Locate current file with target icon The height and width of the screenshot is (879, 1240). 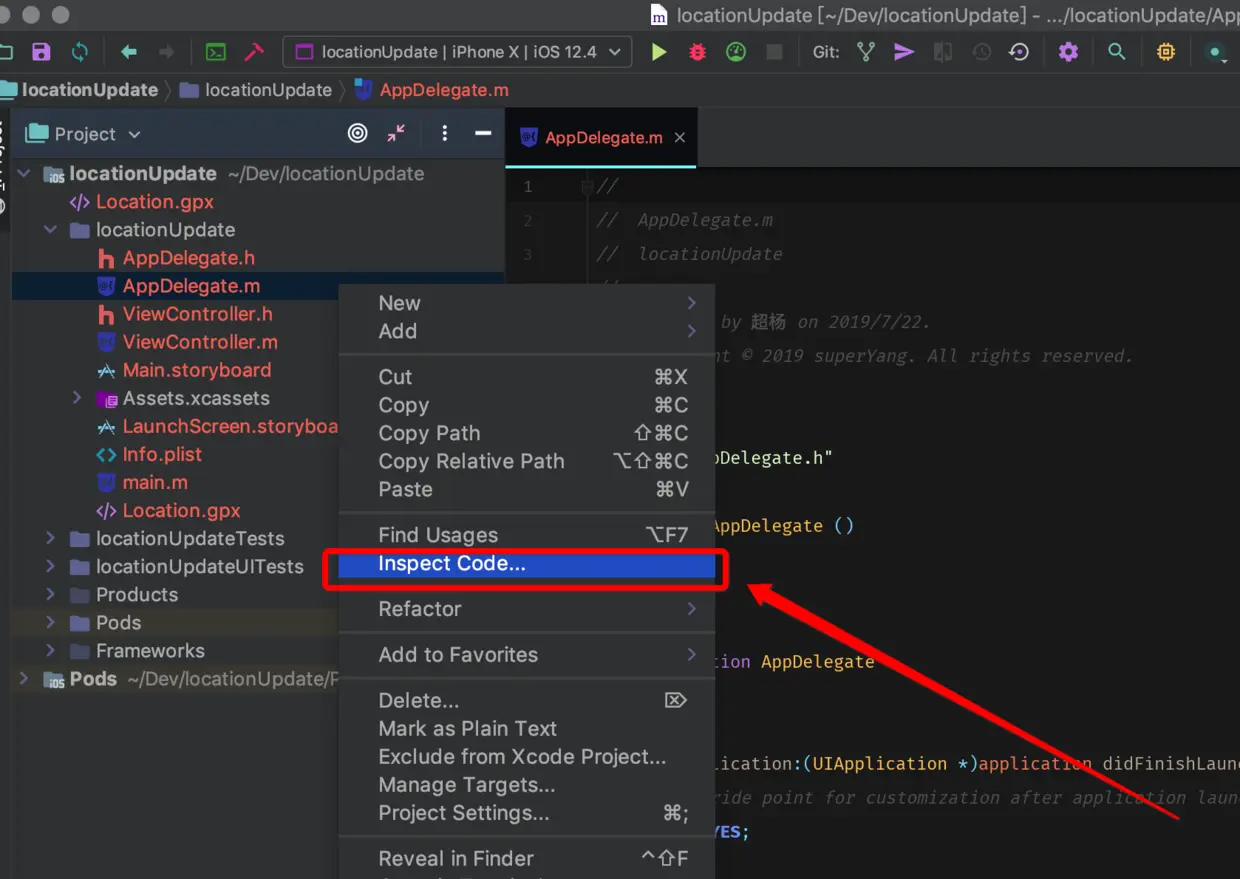358,133
